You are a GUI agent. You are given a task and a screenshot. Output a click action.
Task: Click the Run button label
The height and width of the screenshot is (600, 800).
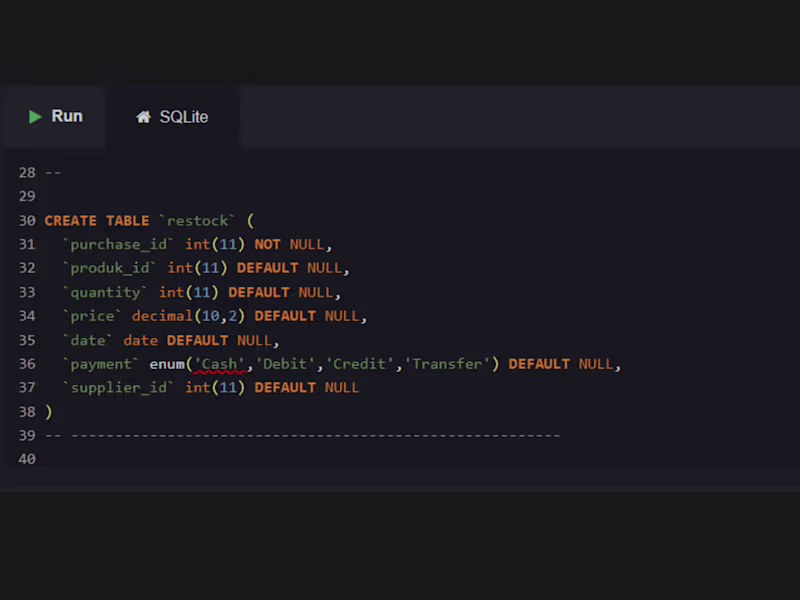click(67, 116)
